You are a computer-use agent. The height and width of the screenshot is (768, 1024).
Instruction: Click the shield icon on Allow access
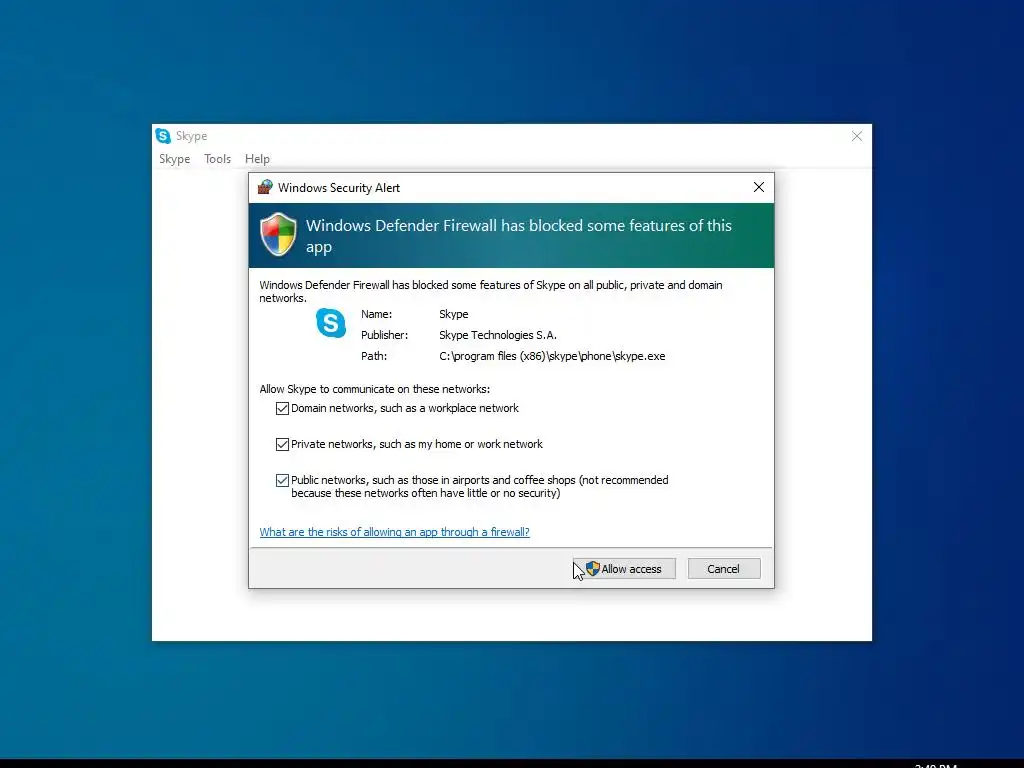(592, 569)
